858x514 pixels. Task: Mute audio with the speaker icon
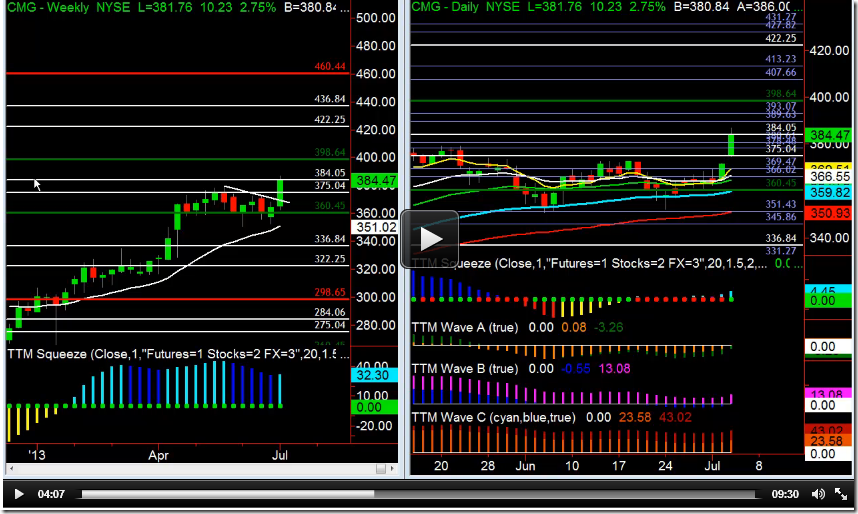pos(819,494)
